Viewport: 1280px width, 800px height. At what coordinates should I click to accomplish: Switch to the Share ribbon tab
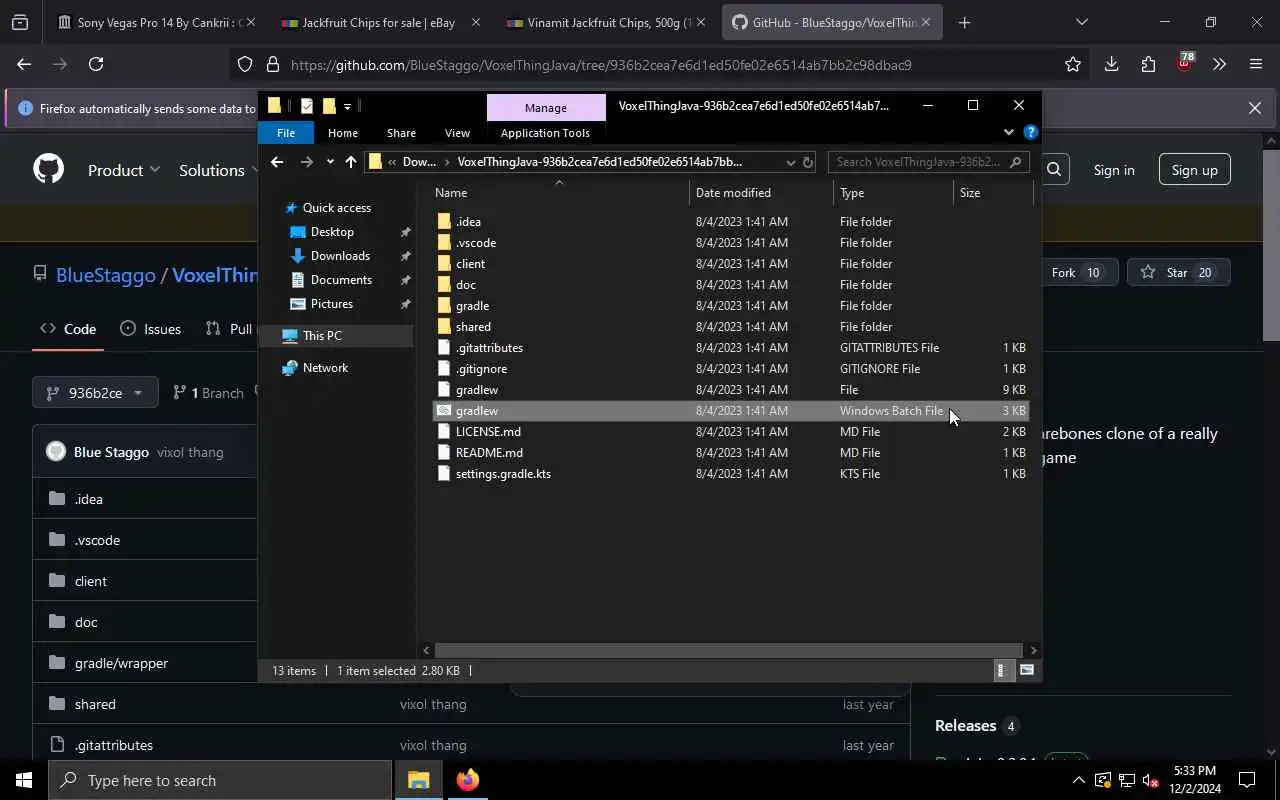[x=401, y=133]
